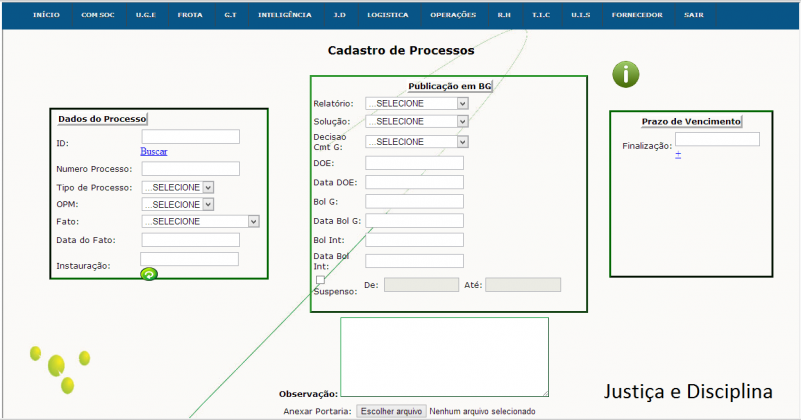Screen dimensions: 801x420
Task: Click the SAIR menu item
Action: click(x=694, y=16)
